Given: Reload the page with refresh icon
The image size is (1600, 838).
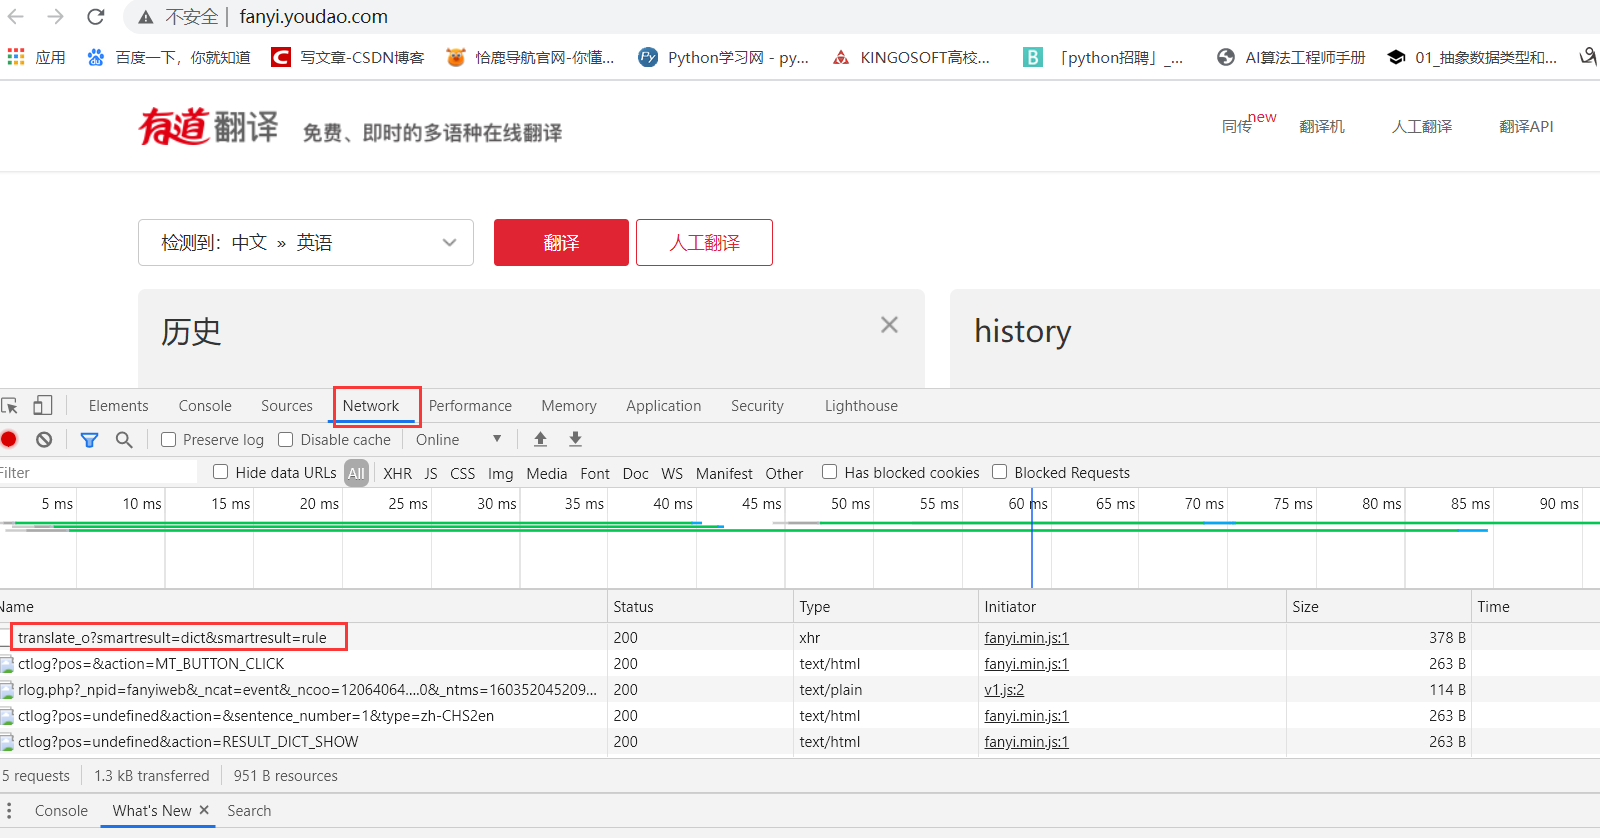Looking at the screenshot, I should click(x=95, y=16).
